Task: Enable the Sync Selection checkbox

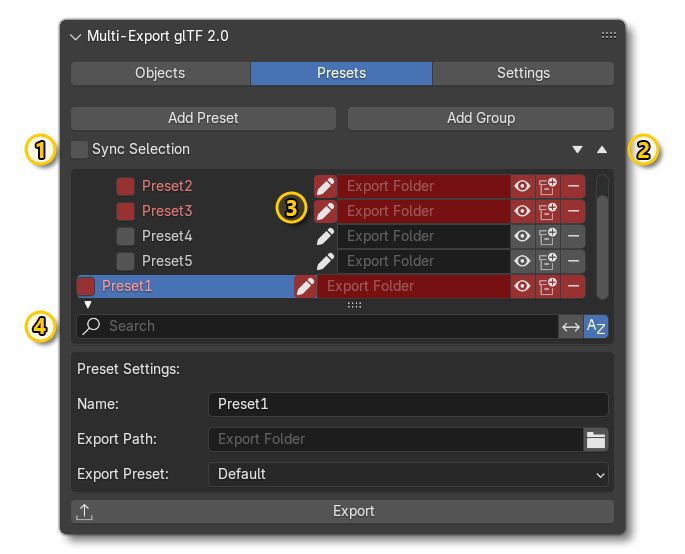Action: point(80,149)
